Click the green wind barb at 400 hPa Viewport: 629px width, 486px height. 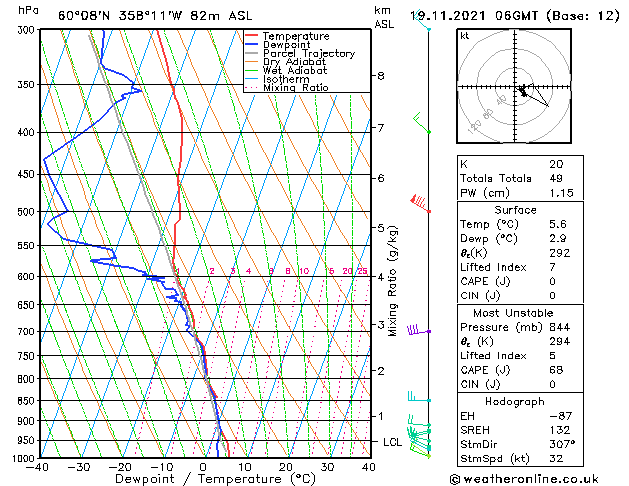tap(422, 124)
